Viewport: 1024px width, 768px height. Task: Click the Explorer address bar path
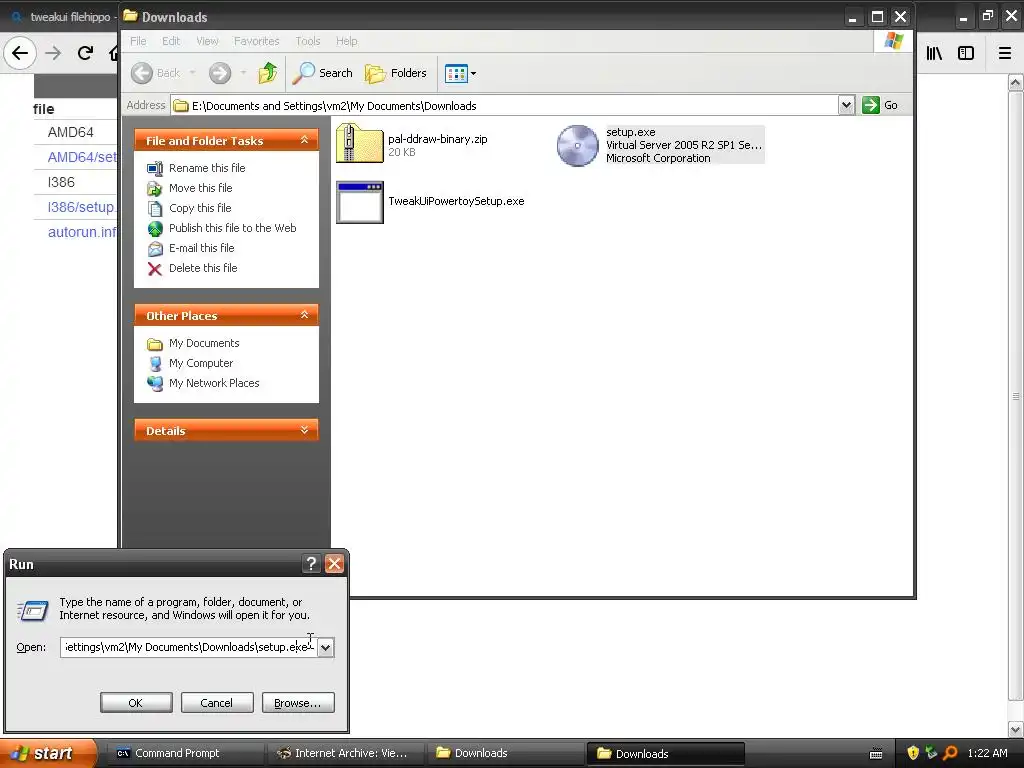click(505, 106)
